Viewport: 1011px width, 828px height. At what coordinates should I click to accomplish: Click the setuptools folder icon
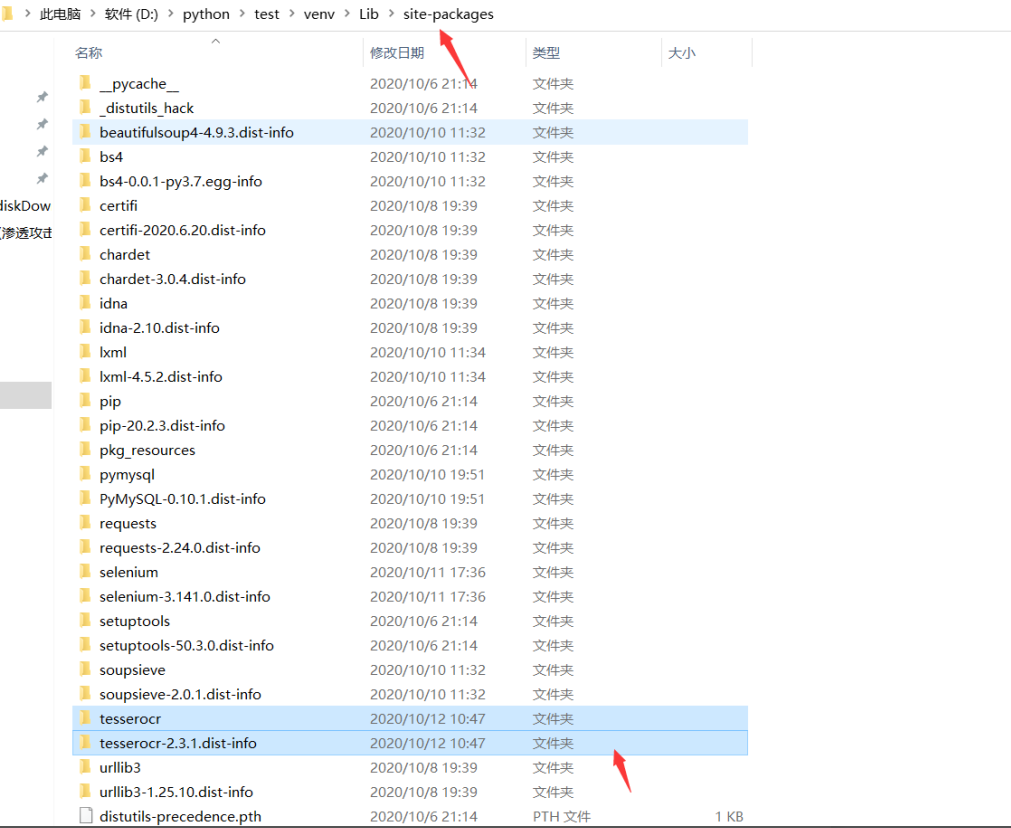[x=85, y=620]
